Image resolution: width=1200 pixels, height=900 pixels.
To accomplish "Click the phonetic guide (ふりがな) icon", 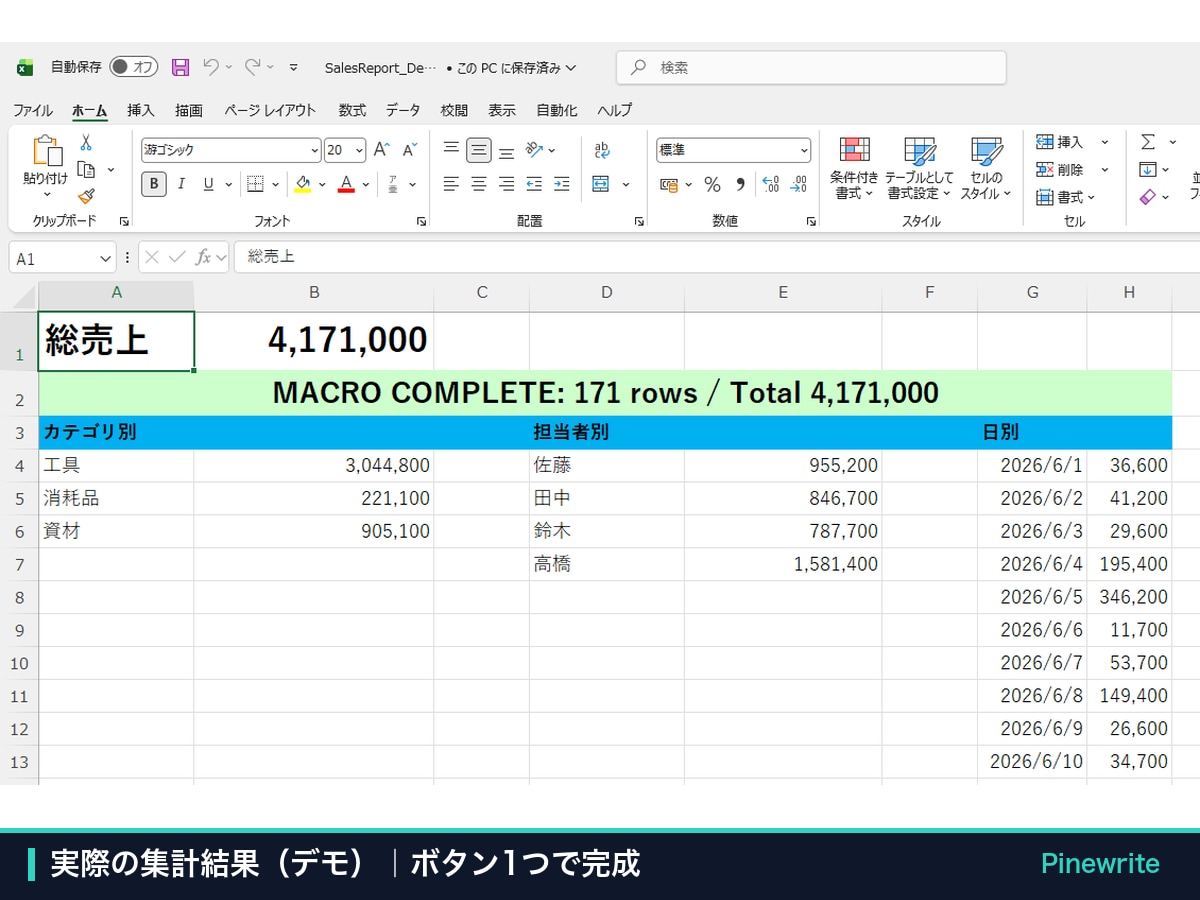I will pyautogui.click(x=392, y=184).
